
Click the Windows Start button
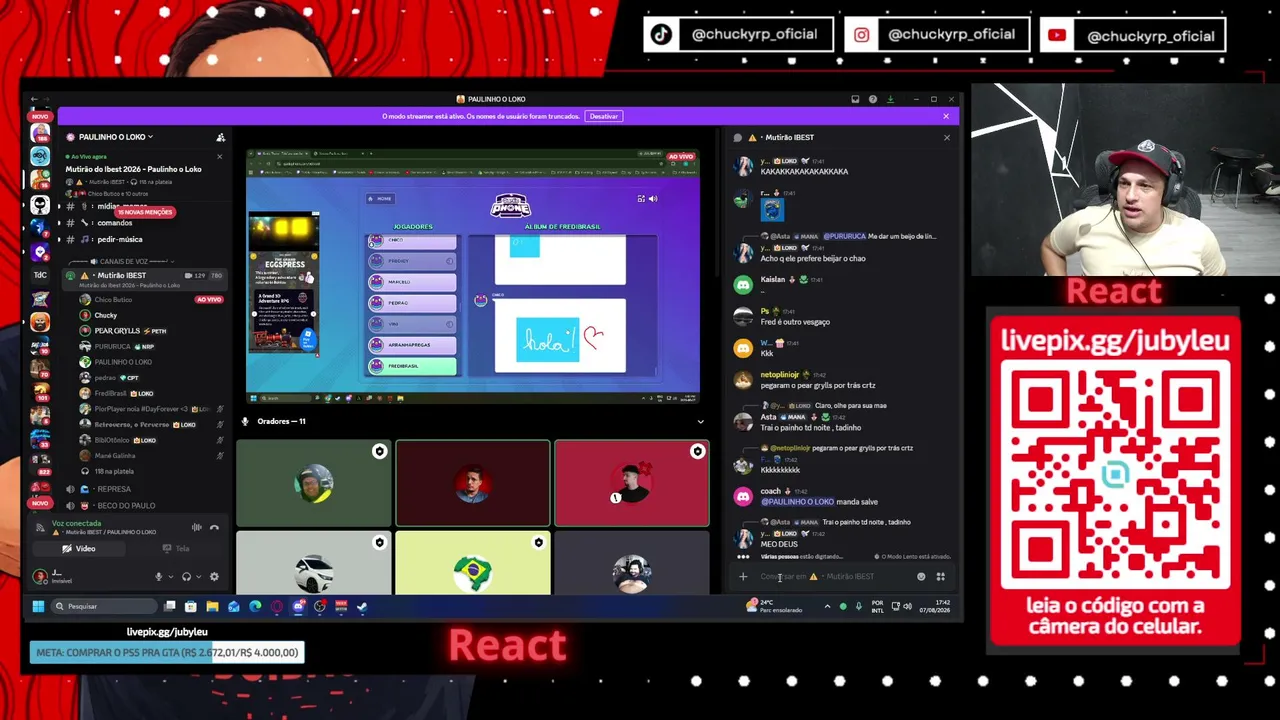coord(38,606)
